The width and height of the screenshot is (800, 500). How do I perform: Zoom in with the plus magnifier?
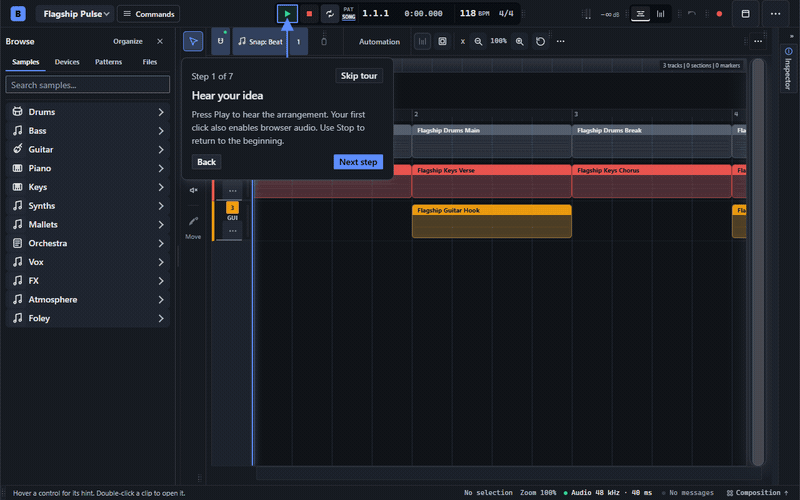(519, 41)
